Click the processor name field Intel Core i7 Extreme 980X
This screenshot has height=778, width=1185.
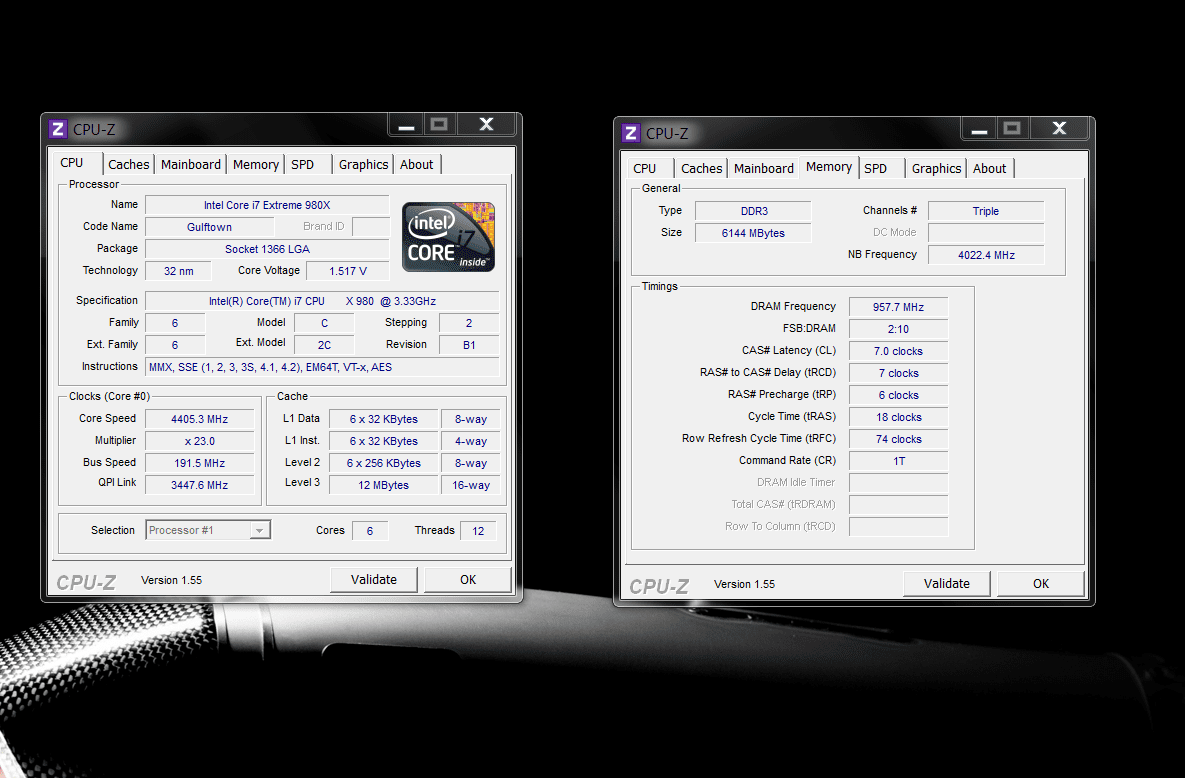[267, 205]
